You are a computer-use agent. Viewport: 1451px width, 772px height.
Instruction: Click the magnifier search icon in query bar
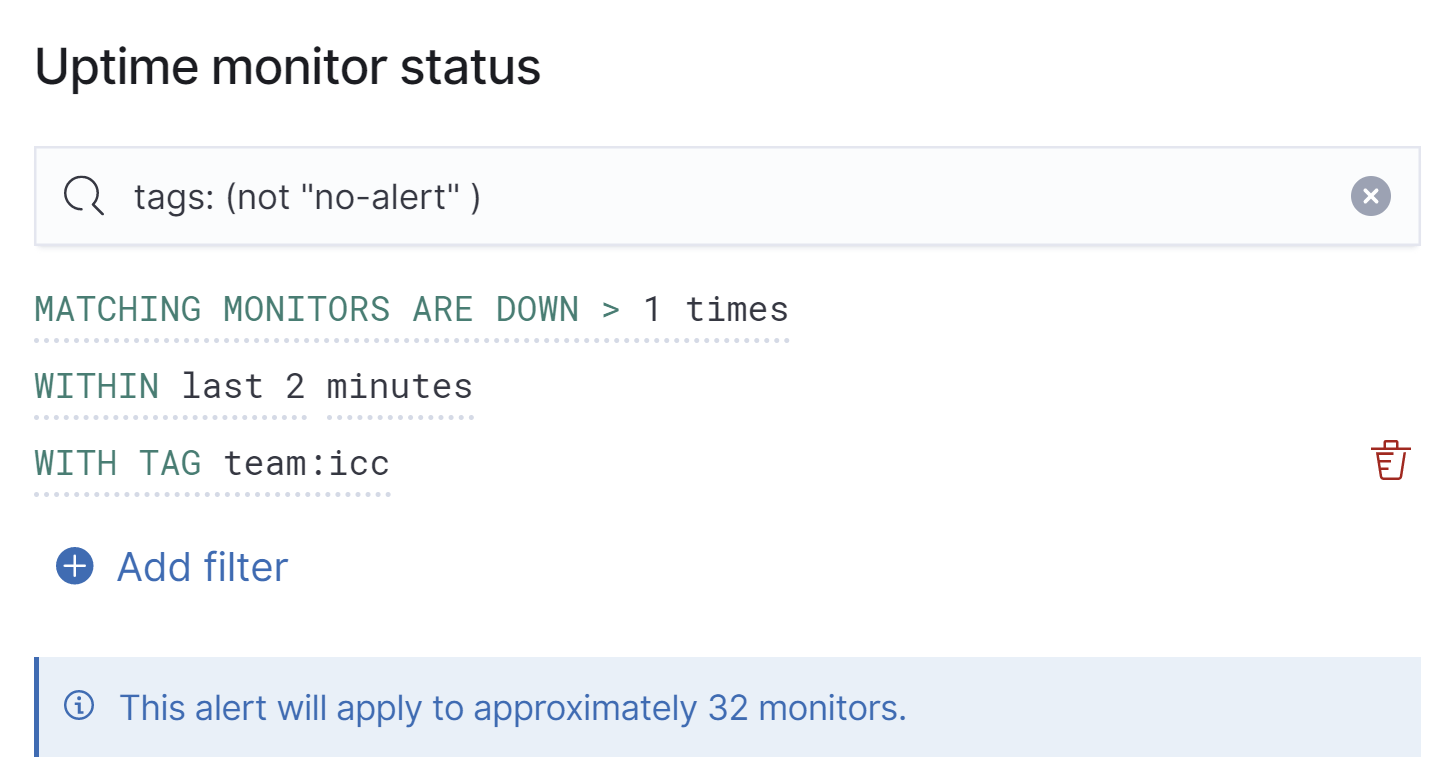(x=84, y=197)
